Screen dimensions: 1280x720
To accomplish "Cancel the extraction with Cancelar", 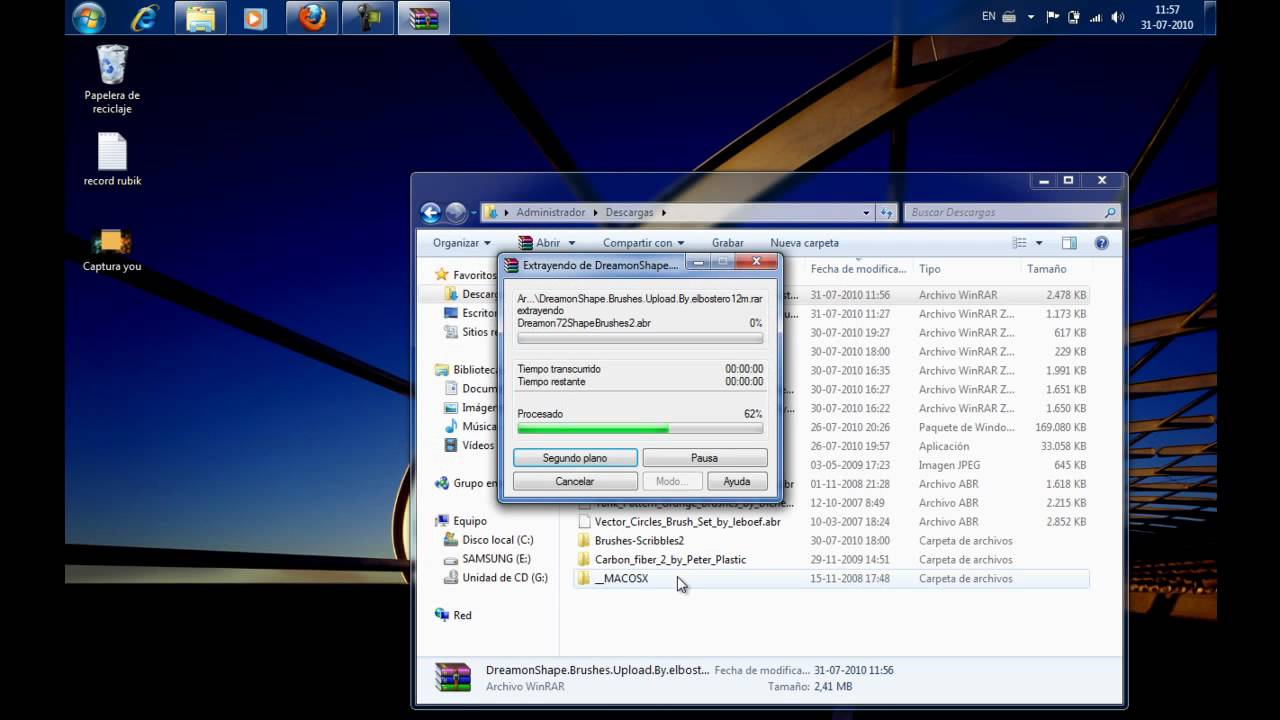I will coord(575,481).
